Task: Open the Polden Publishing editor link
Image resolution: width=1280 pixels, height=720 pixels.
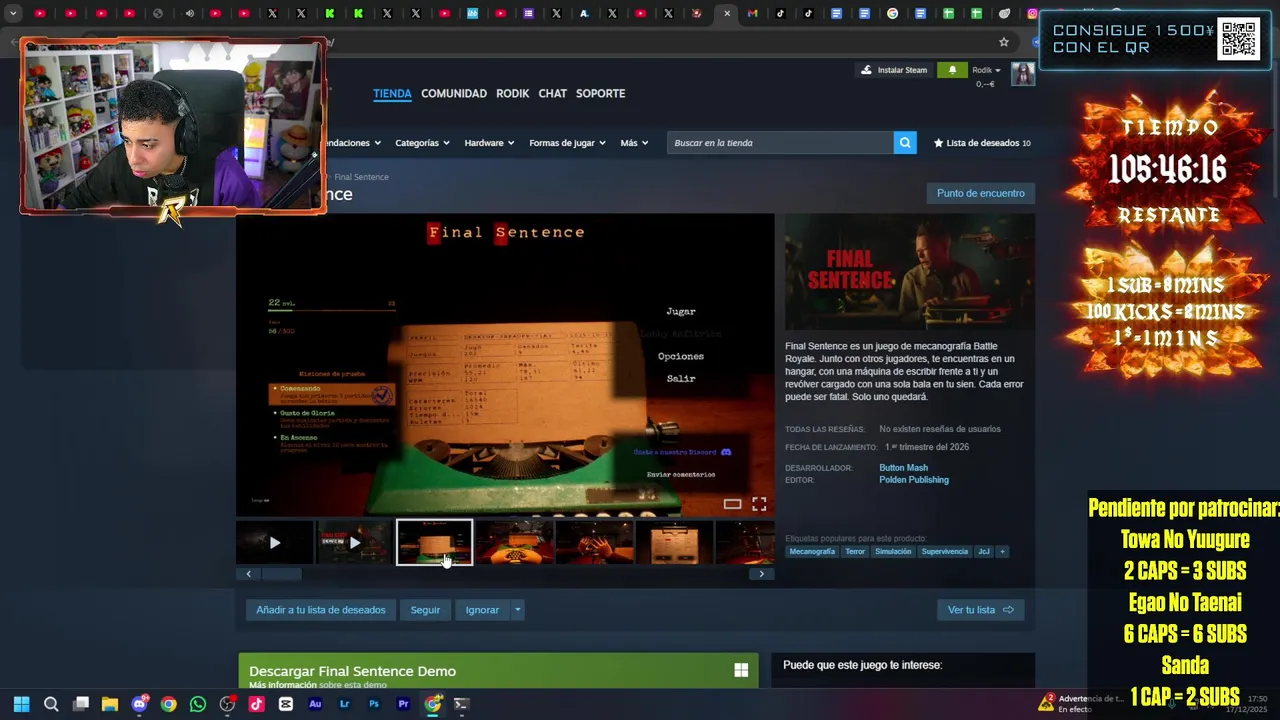Action: 914,480
